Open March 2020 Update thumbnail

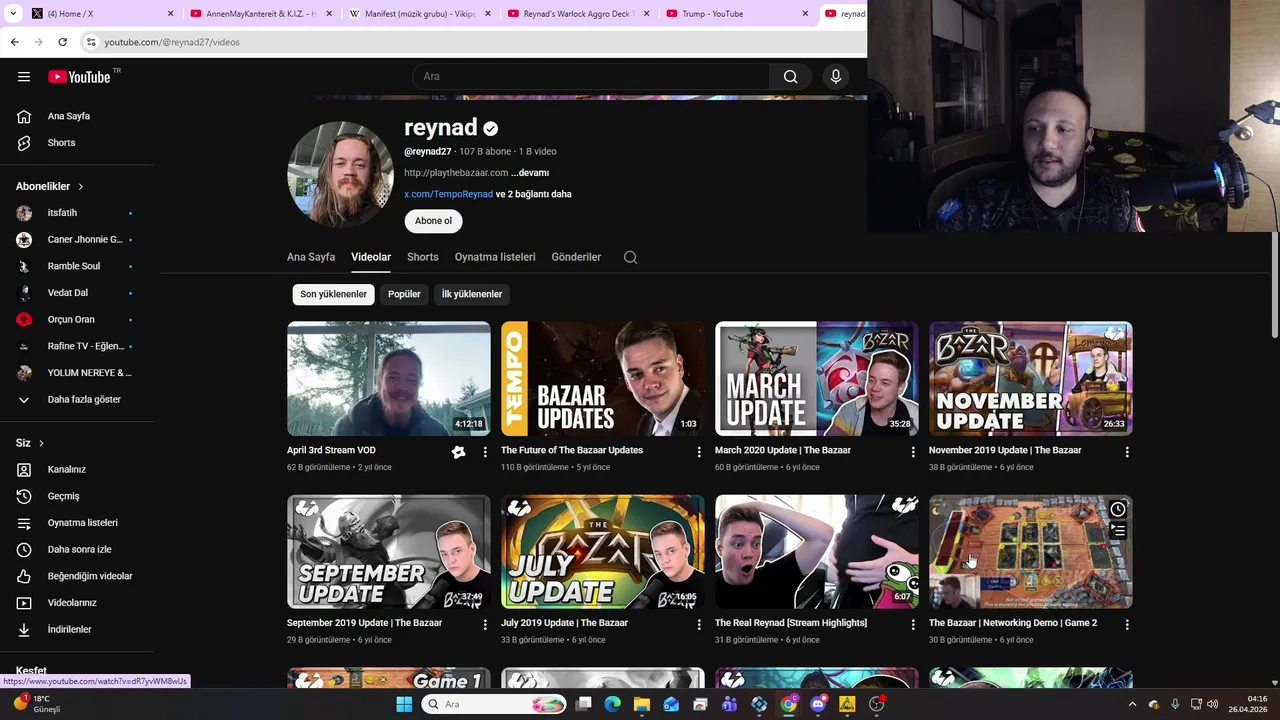(817, 378)
